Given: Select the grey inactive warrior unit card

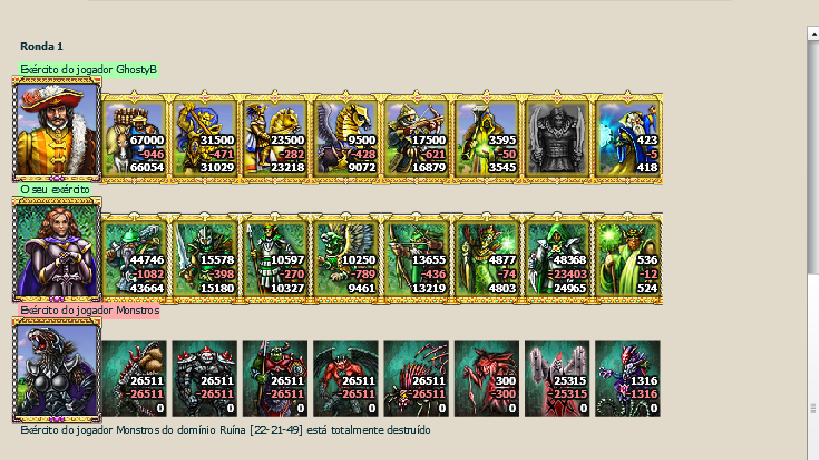Looking at the screenshot, I should tap(557, 138).
